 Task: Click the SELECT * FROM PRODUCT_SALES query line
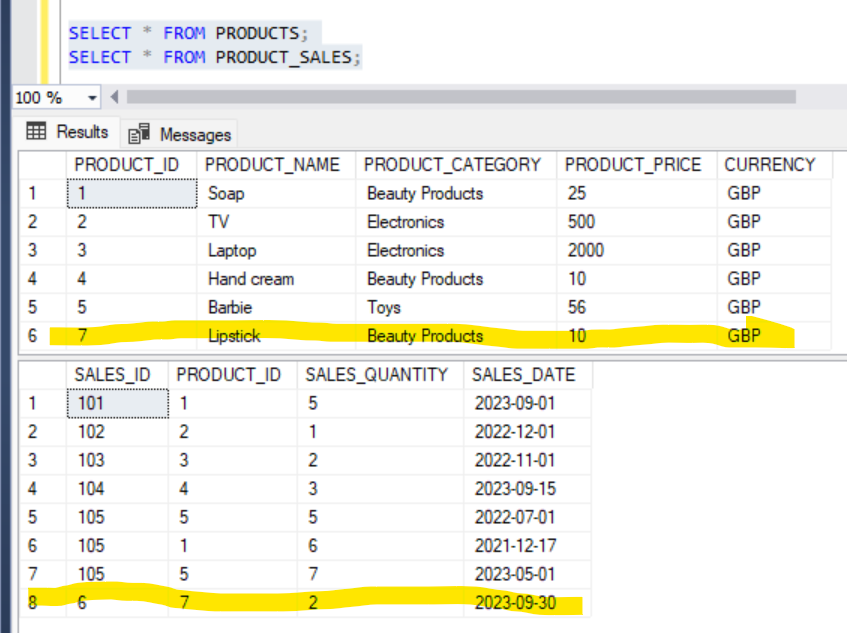(x=210, y=57)
